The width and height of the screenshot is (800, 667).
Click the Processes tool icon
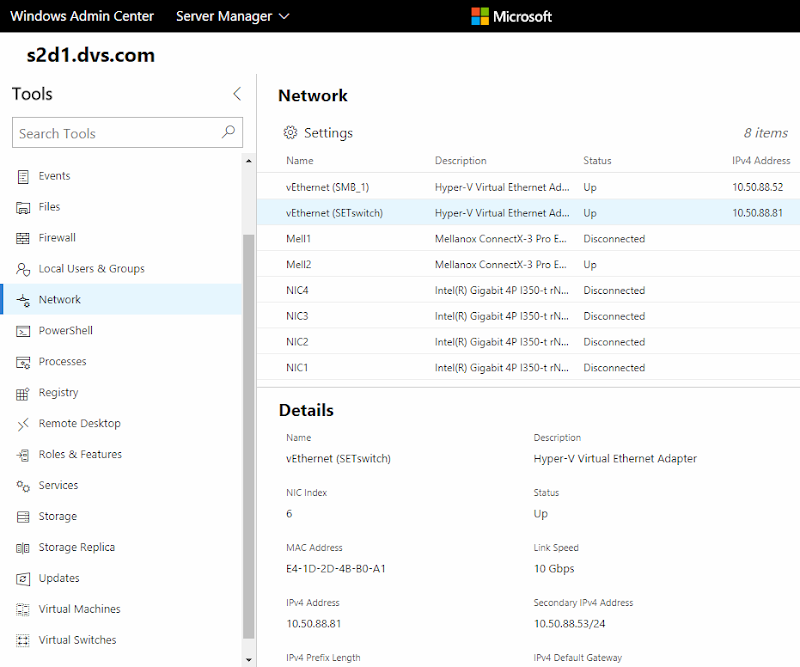23,362
